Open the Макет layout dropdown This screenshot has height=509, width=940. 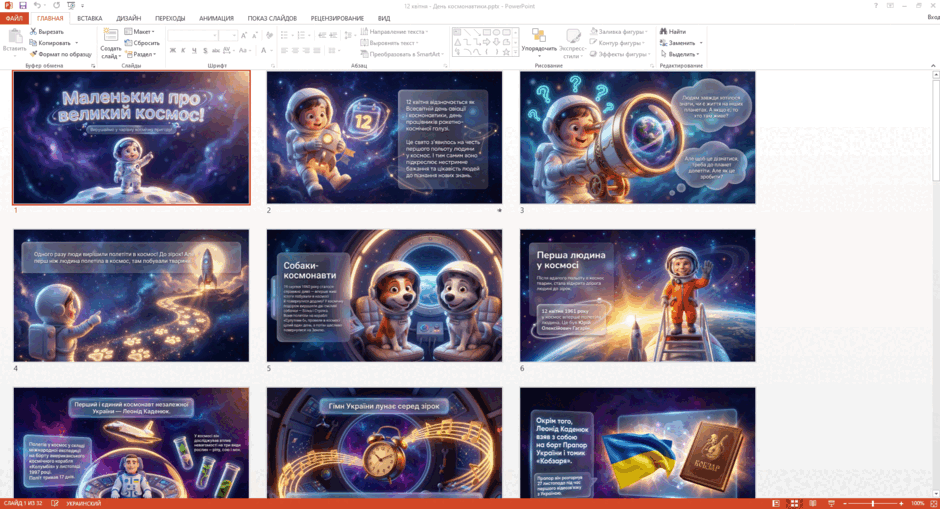tap(140, 31)
